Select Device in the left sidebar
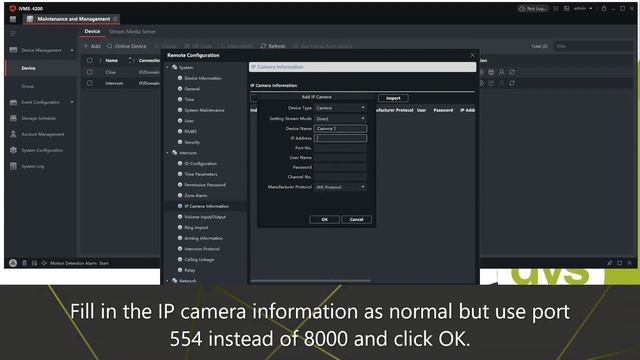Image resolution: width=640 pixels, height=360 pixels. (x=41, y=68)
